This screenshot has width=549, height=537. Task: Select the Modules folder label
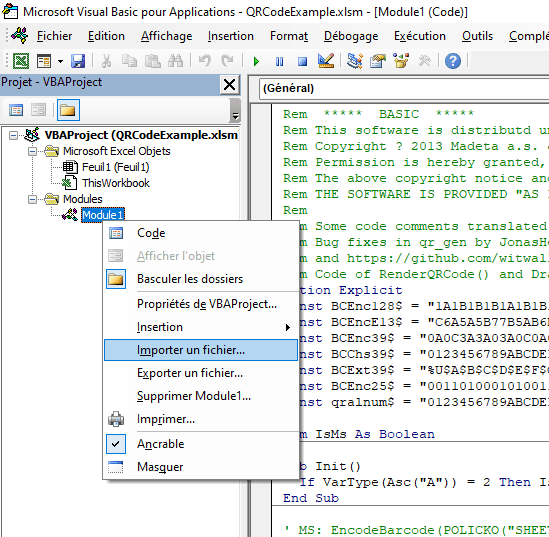(83, 199)
